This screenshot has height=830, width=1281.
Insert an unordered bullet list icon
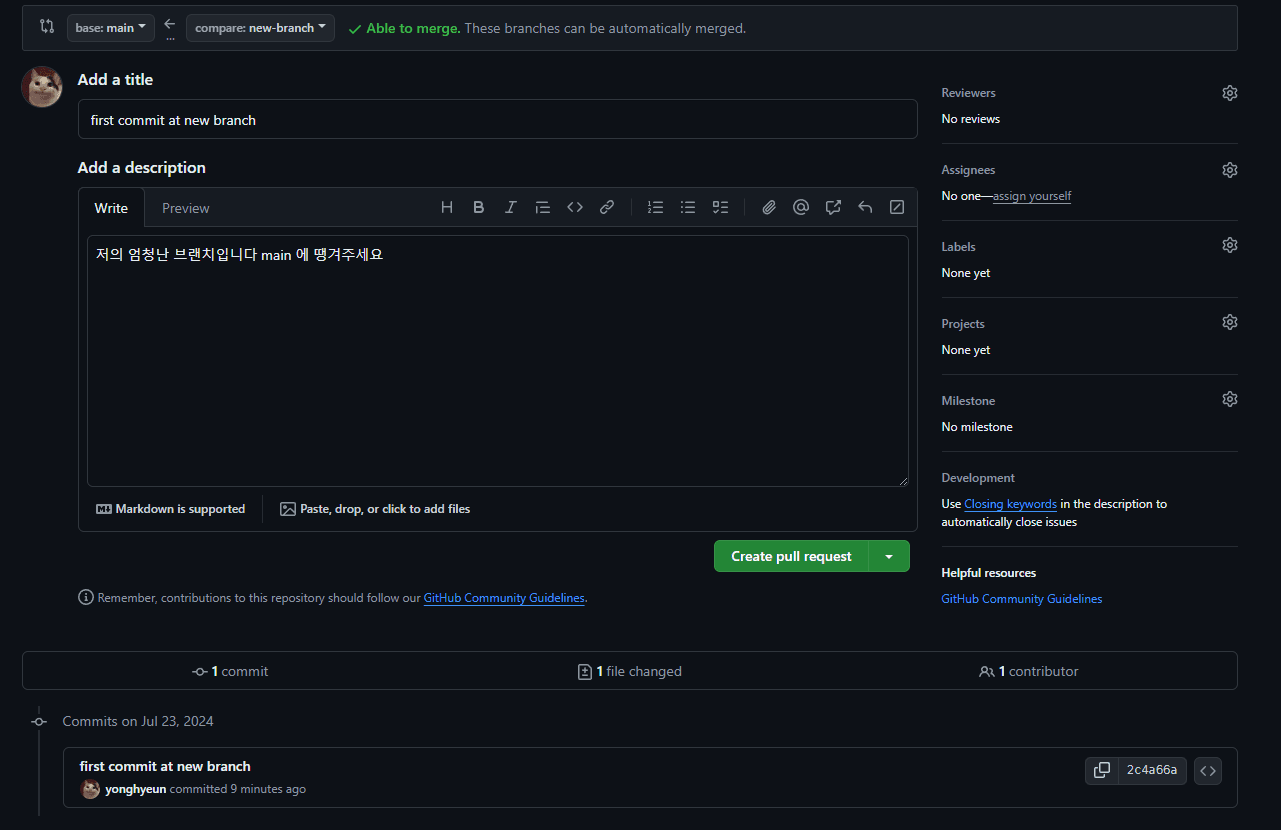click(x=688, y=207)
